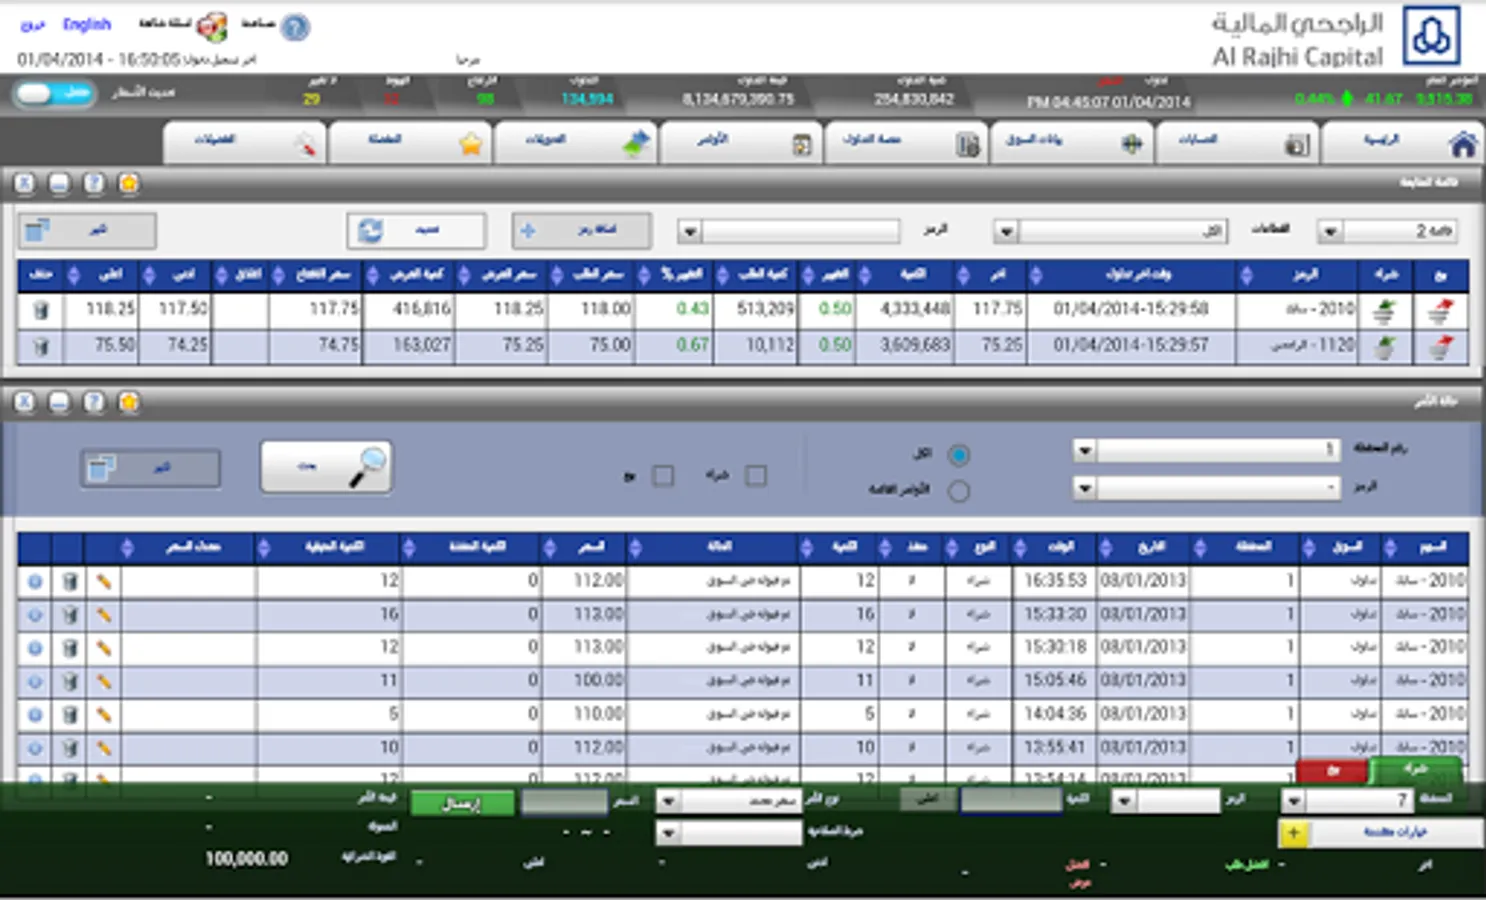Screen dimensions: 1486x900
Task: Open watchlist selector dropdown showing 2
Action: click(x=1386, y=231)
